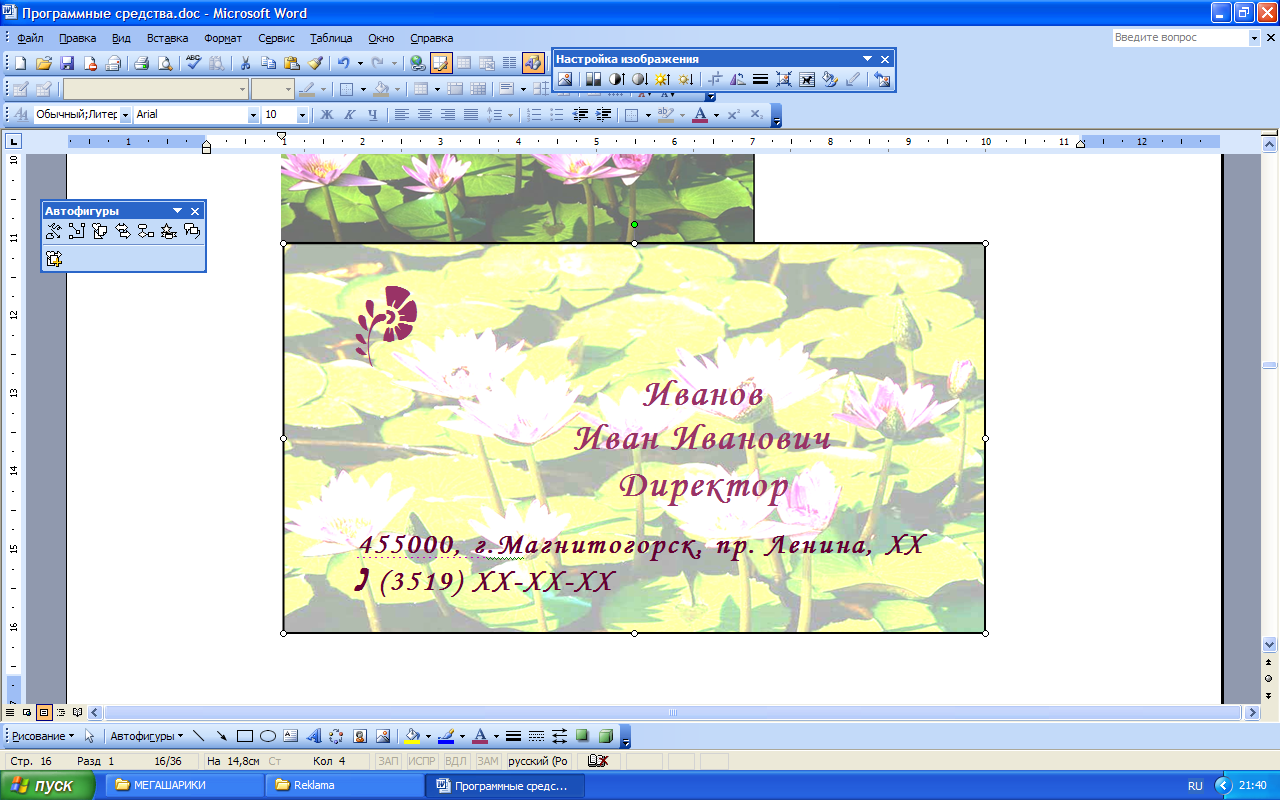Undo the last action

click(343, 63)
